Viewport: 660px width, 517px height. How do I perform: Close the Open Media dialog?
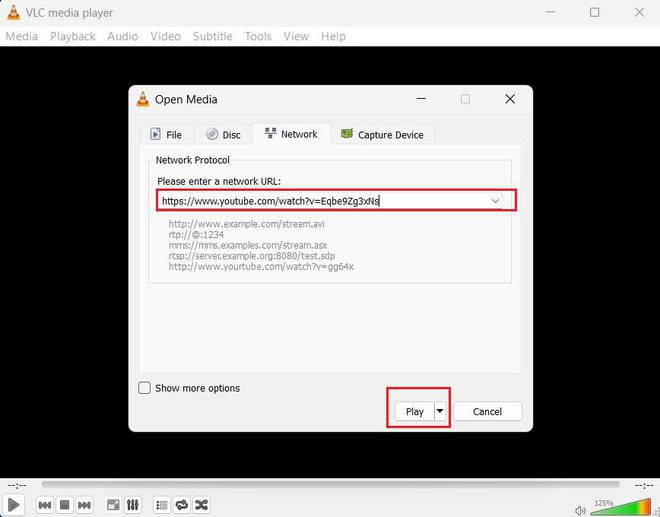click(510, 99)
